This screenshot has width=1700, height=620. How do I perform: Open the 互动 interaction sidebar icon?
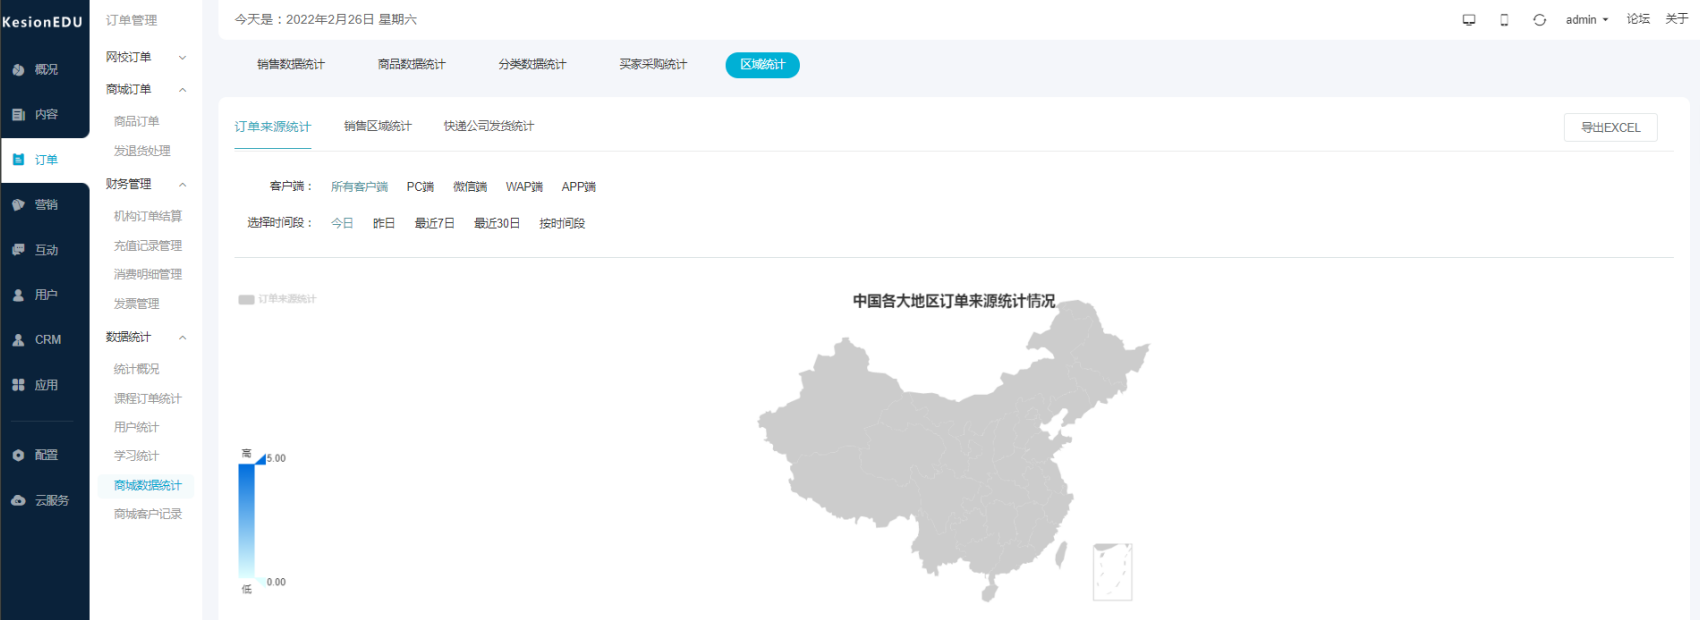tap(18, 250)
